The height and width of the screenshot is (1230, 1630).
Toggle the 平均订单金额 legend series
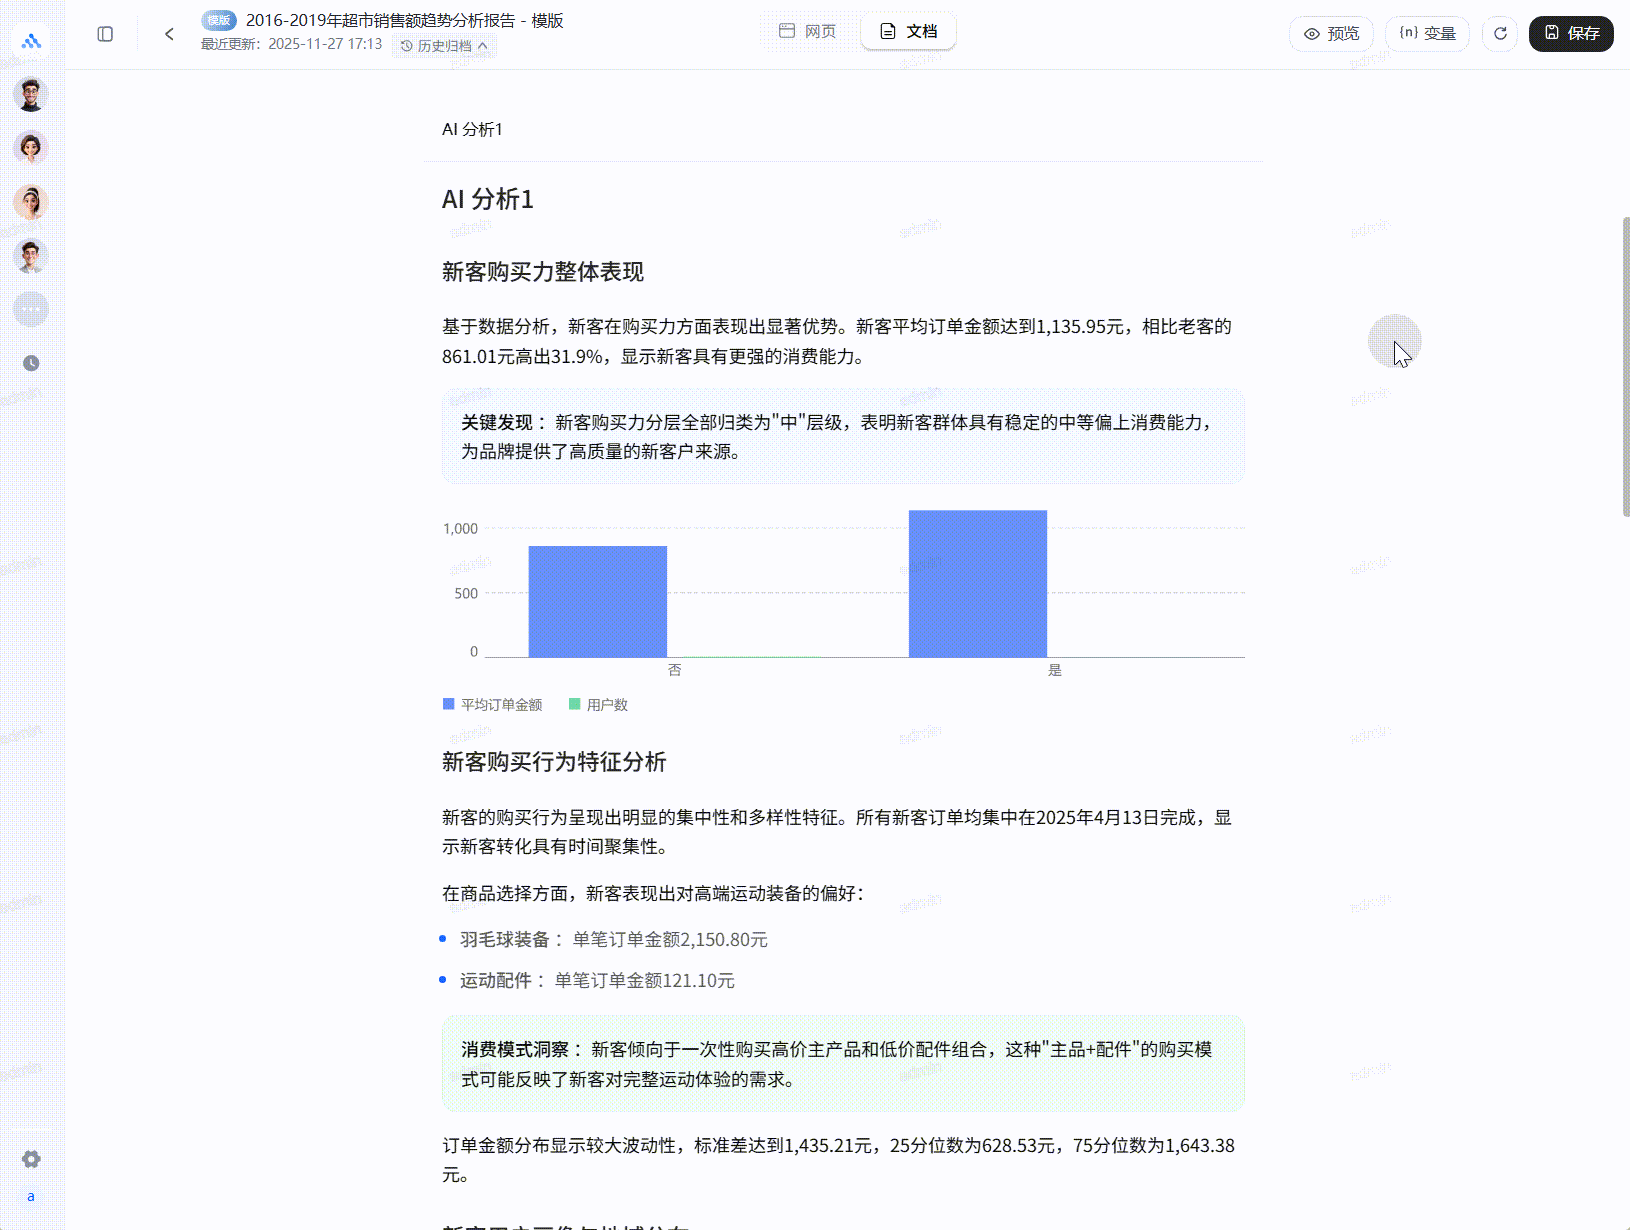tap(492, 705)
